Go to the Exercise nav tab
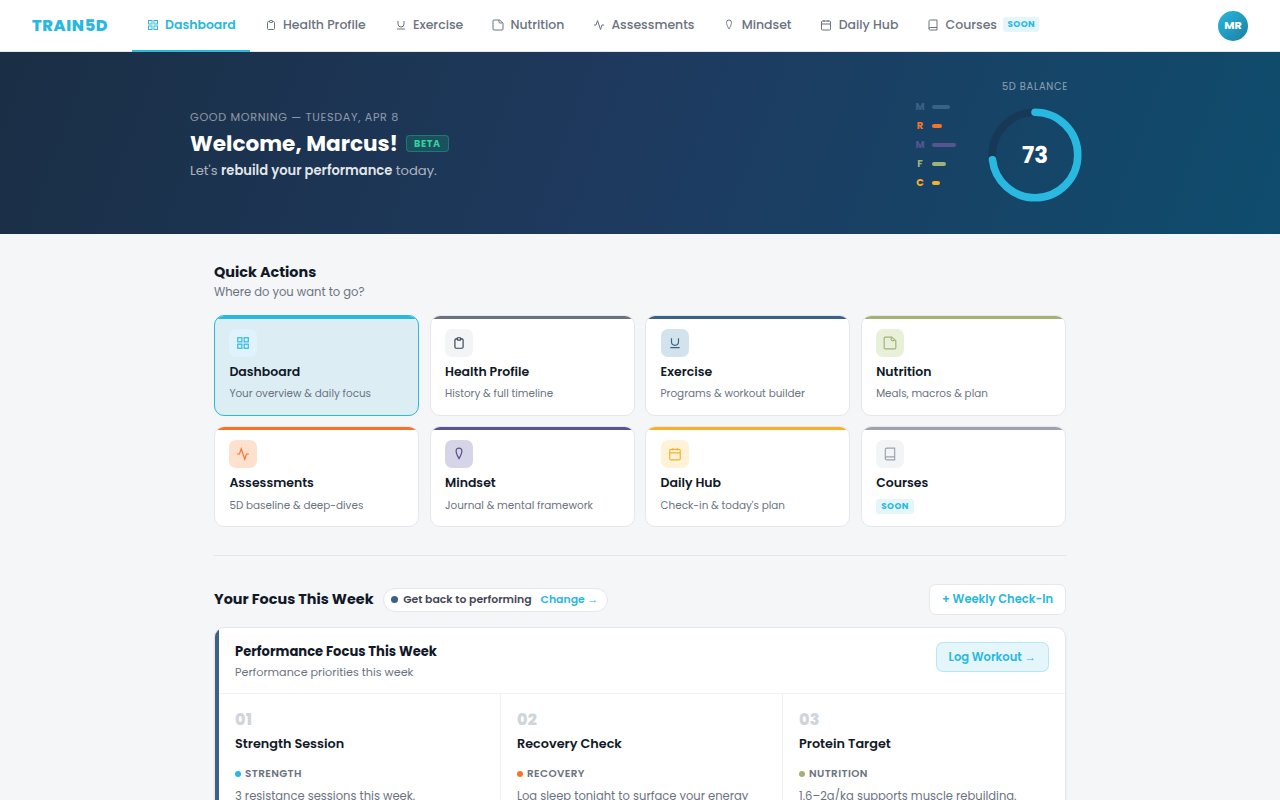 (x=429, y=25)
